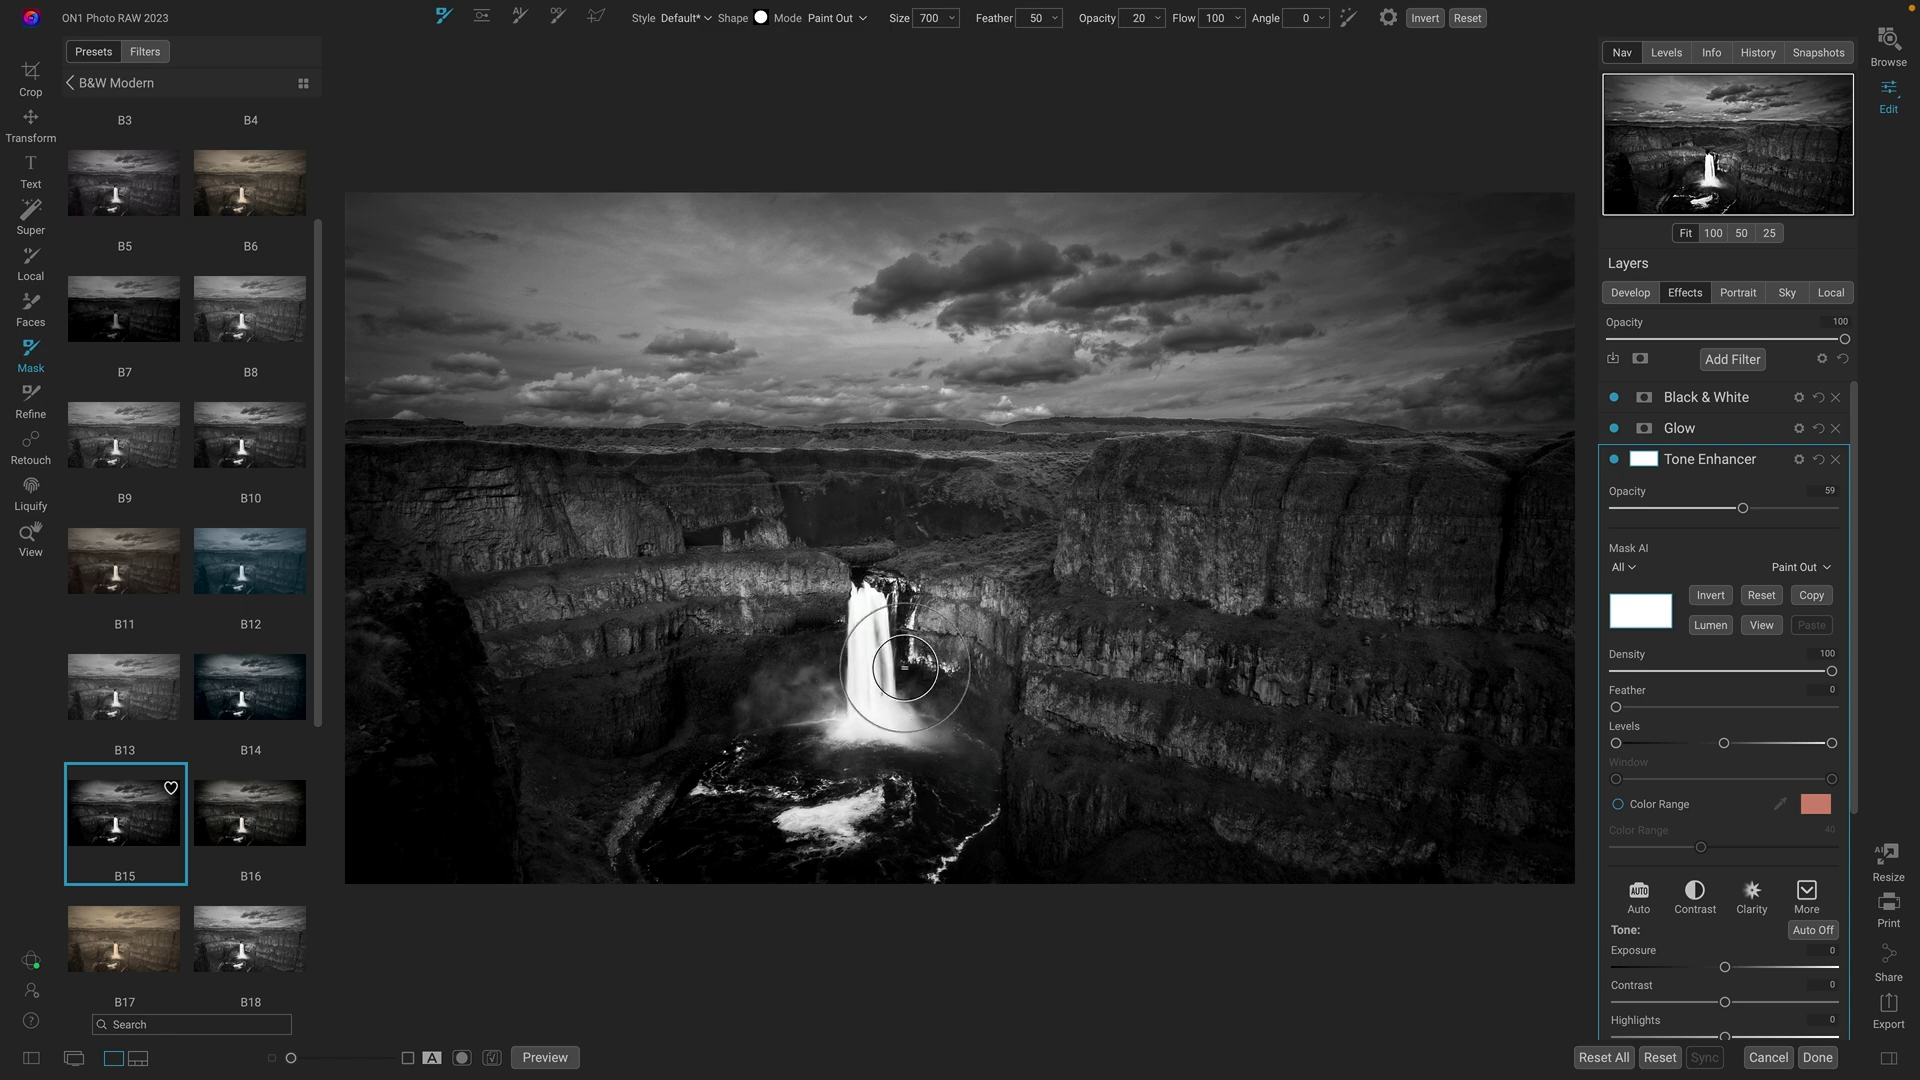Click the Clarity tone icon

(x=1751, y=891)
